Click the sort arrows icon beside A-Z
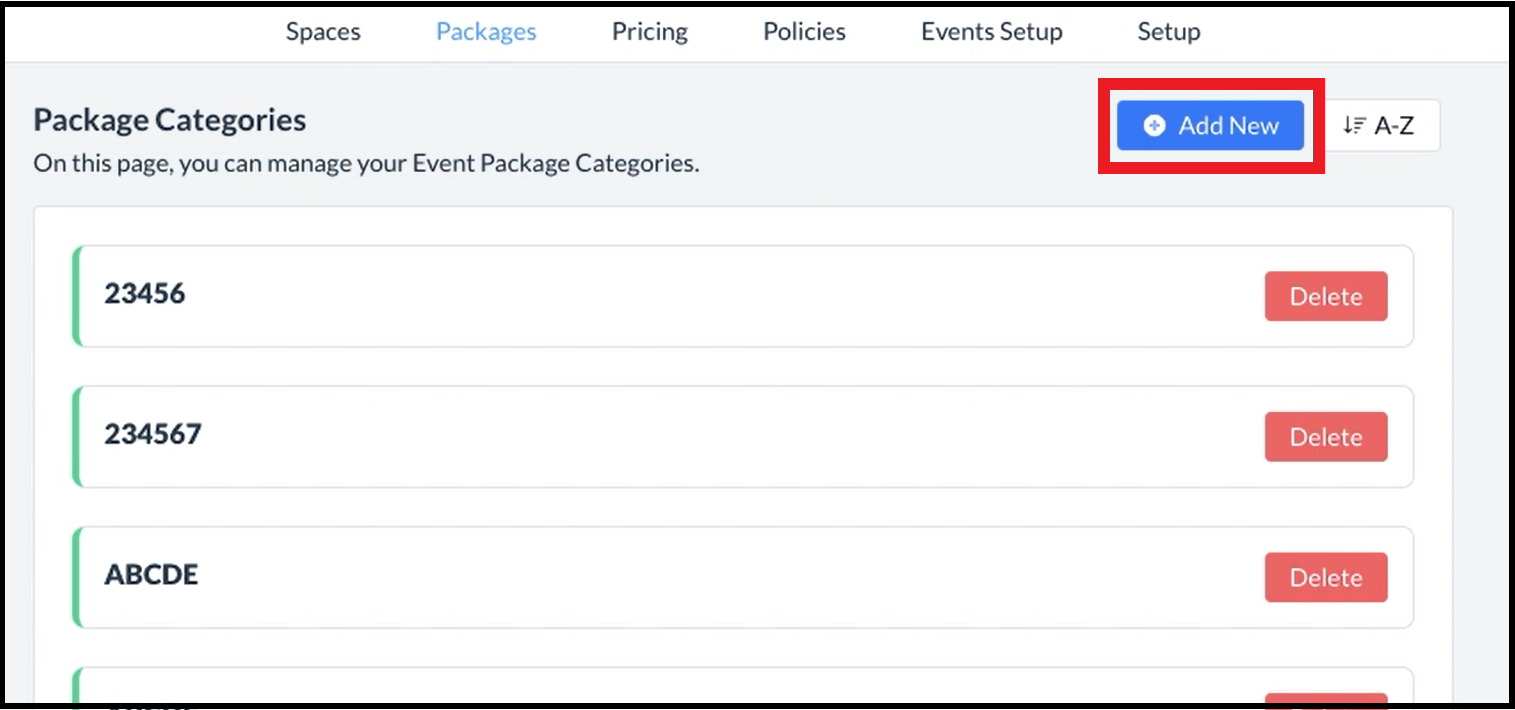Viewport: 1515px width, 710px height. (x=1353, y=126)
